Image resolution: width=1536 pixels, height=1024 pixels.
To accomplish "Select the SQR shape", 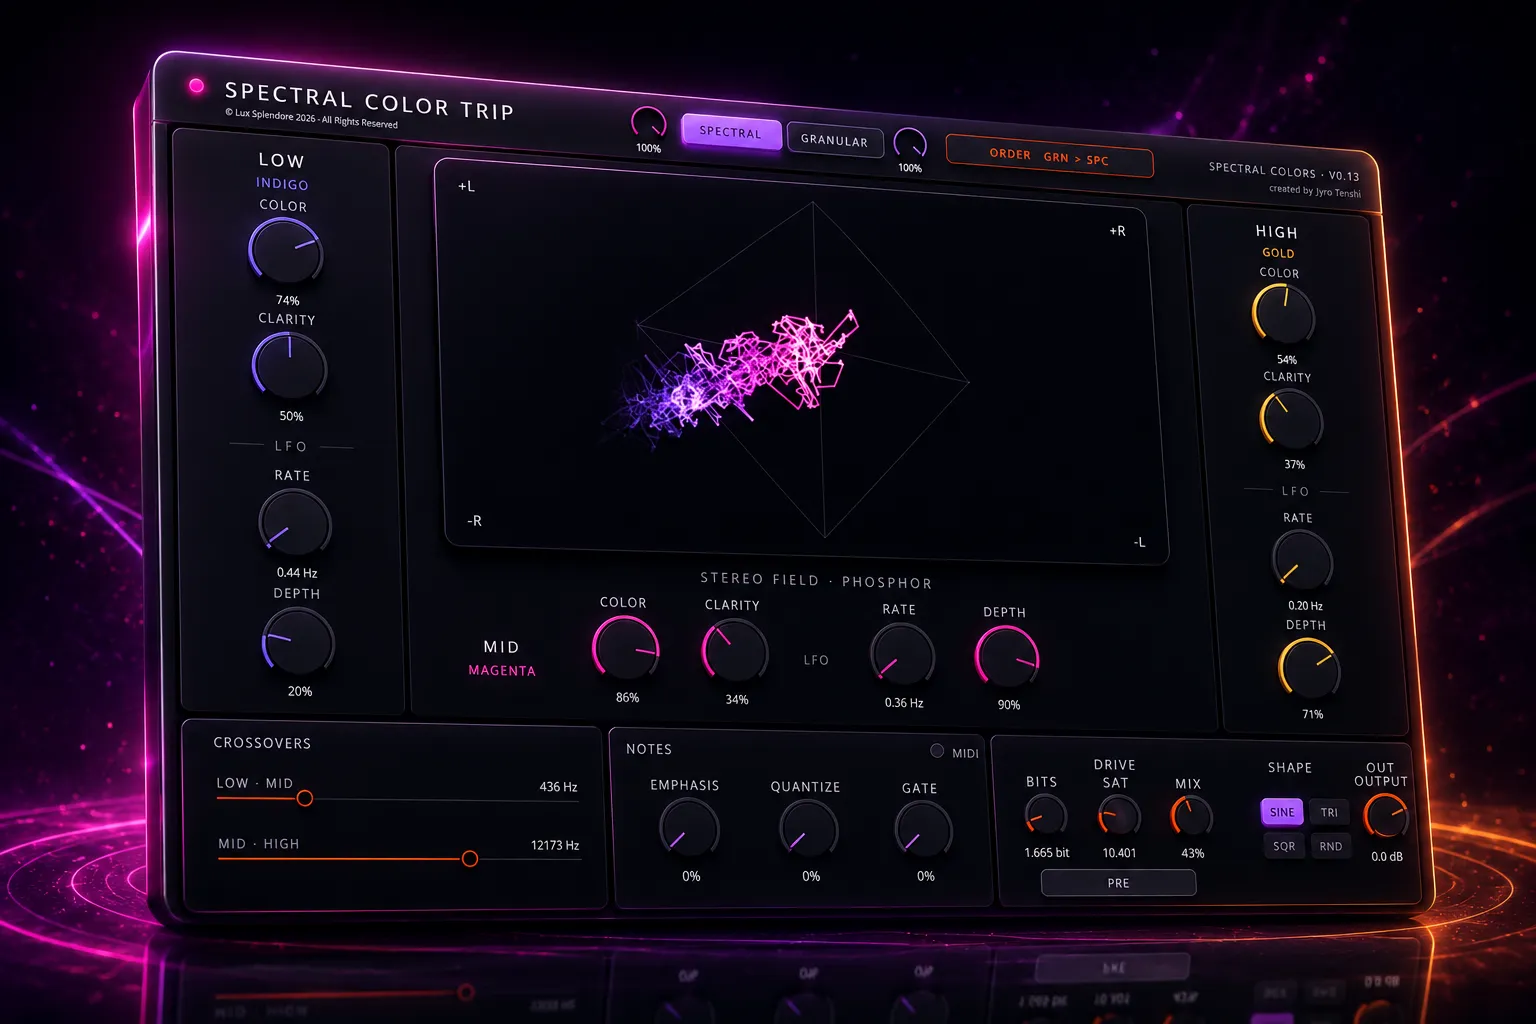I will (1284, 846).
